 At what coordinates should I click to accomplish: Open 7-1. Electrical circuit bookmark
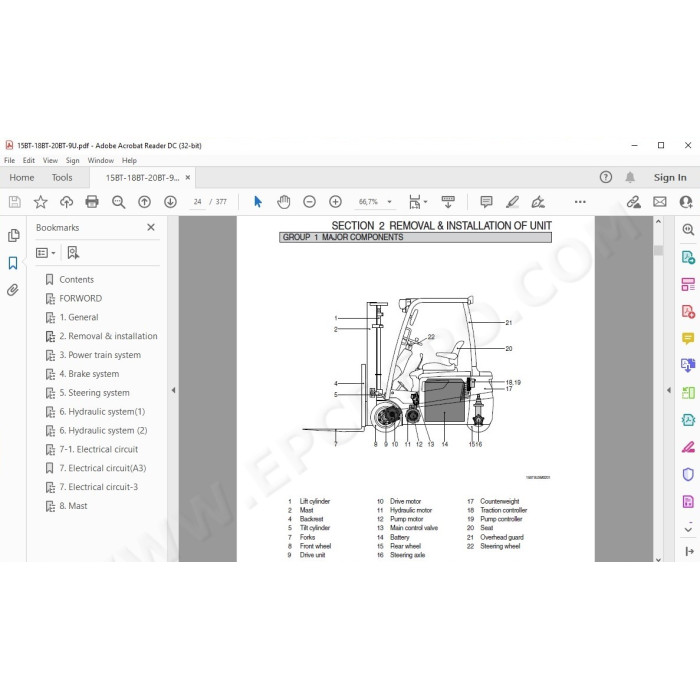[98, 450]
